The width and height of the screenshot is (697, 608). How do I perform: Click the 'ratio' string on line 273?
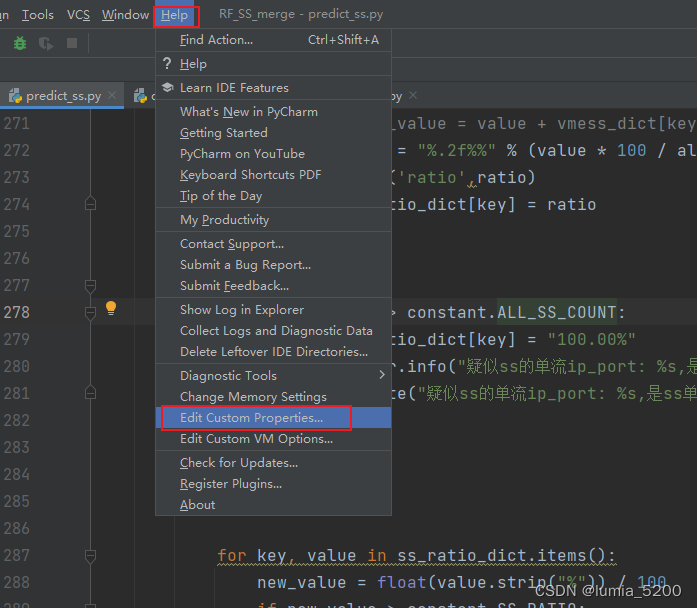(x=432, y=177)
